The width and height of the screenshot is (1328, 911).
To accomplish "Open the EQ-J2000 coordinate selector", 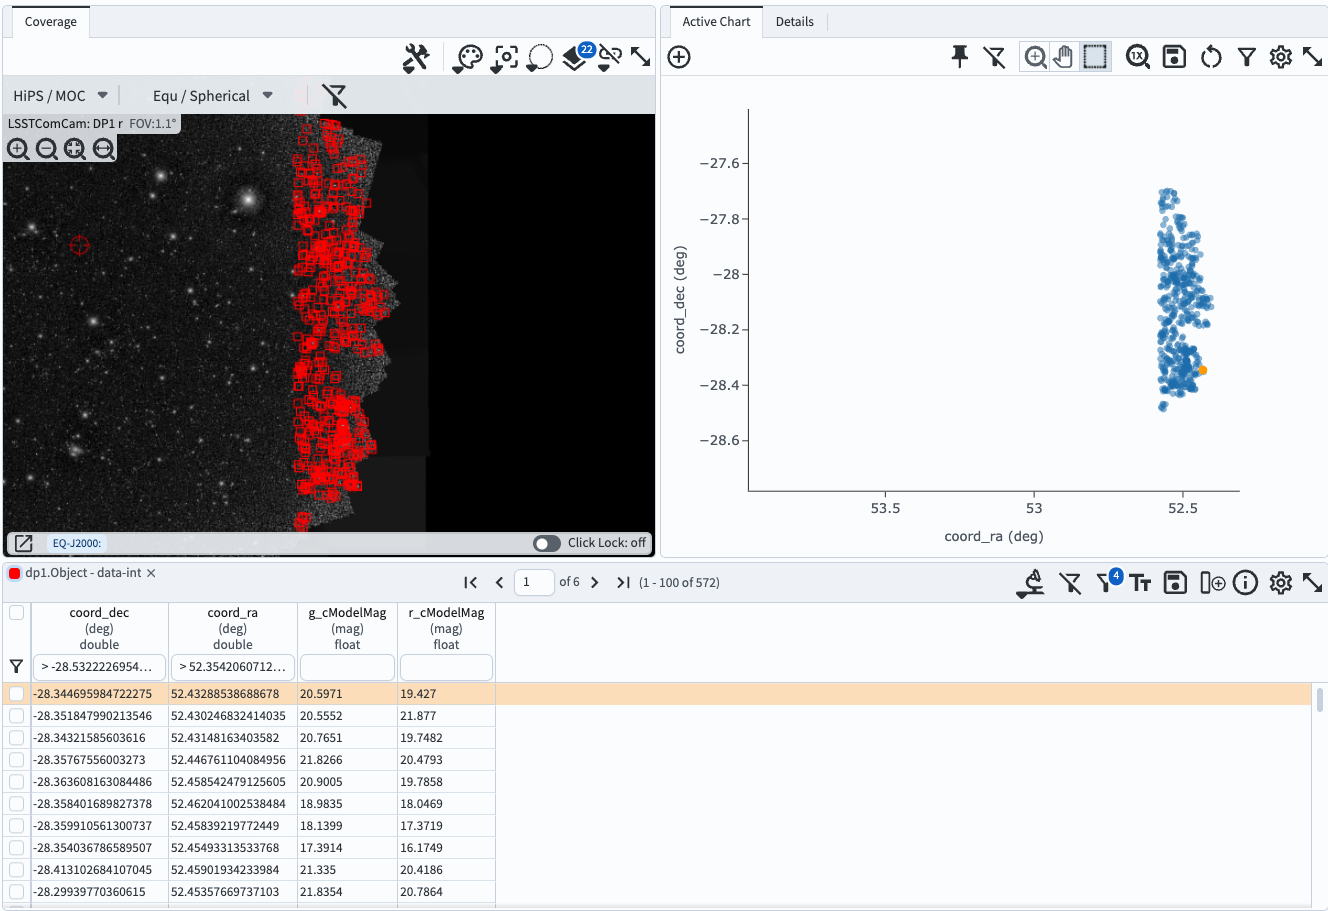I will [76, 543].
